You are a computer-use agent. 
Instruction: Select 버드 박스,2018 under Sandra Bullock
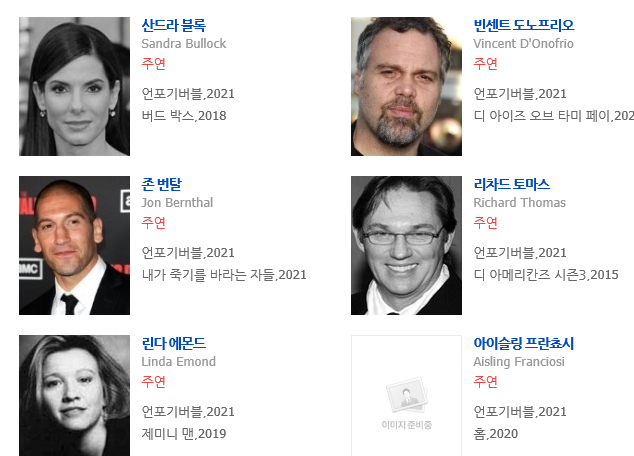click(x=184, y=116)
